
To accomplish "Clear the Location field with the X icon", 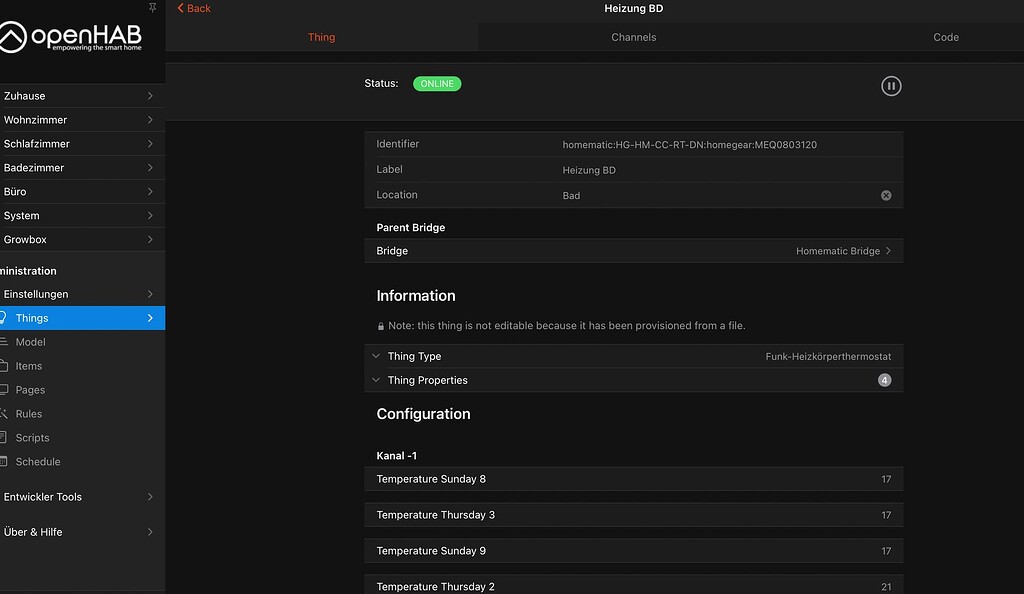I will coord(885,195).
